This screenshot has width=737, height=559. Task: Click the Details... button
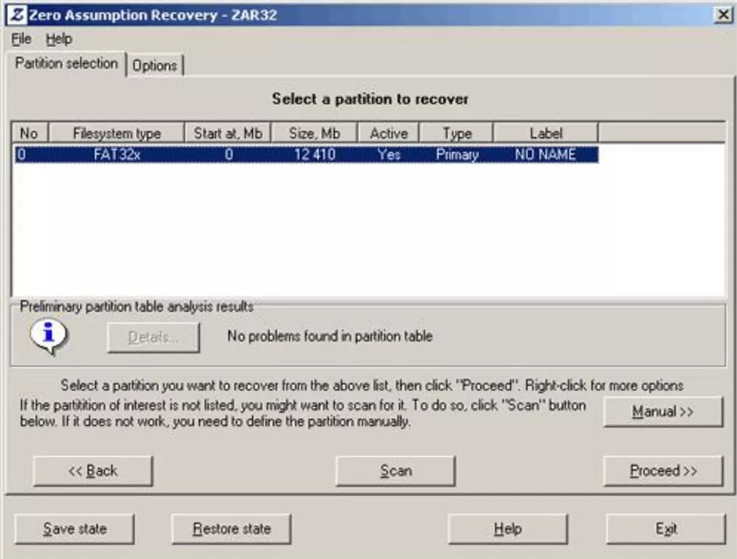(153, 337)
